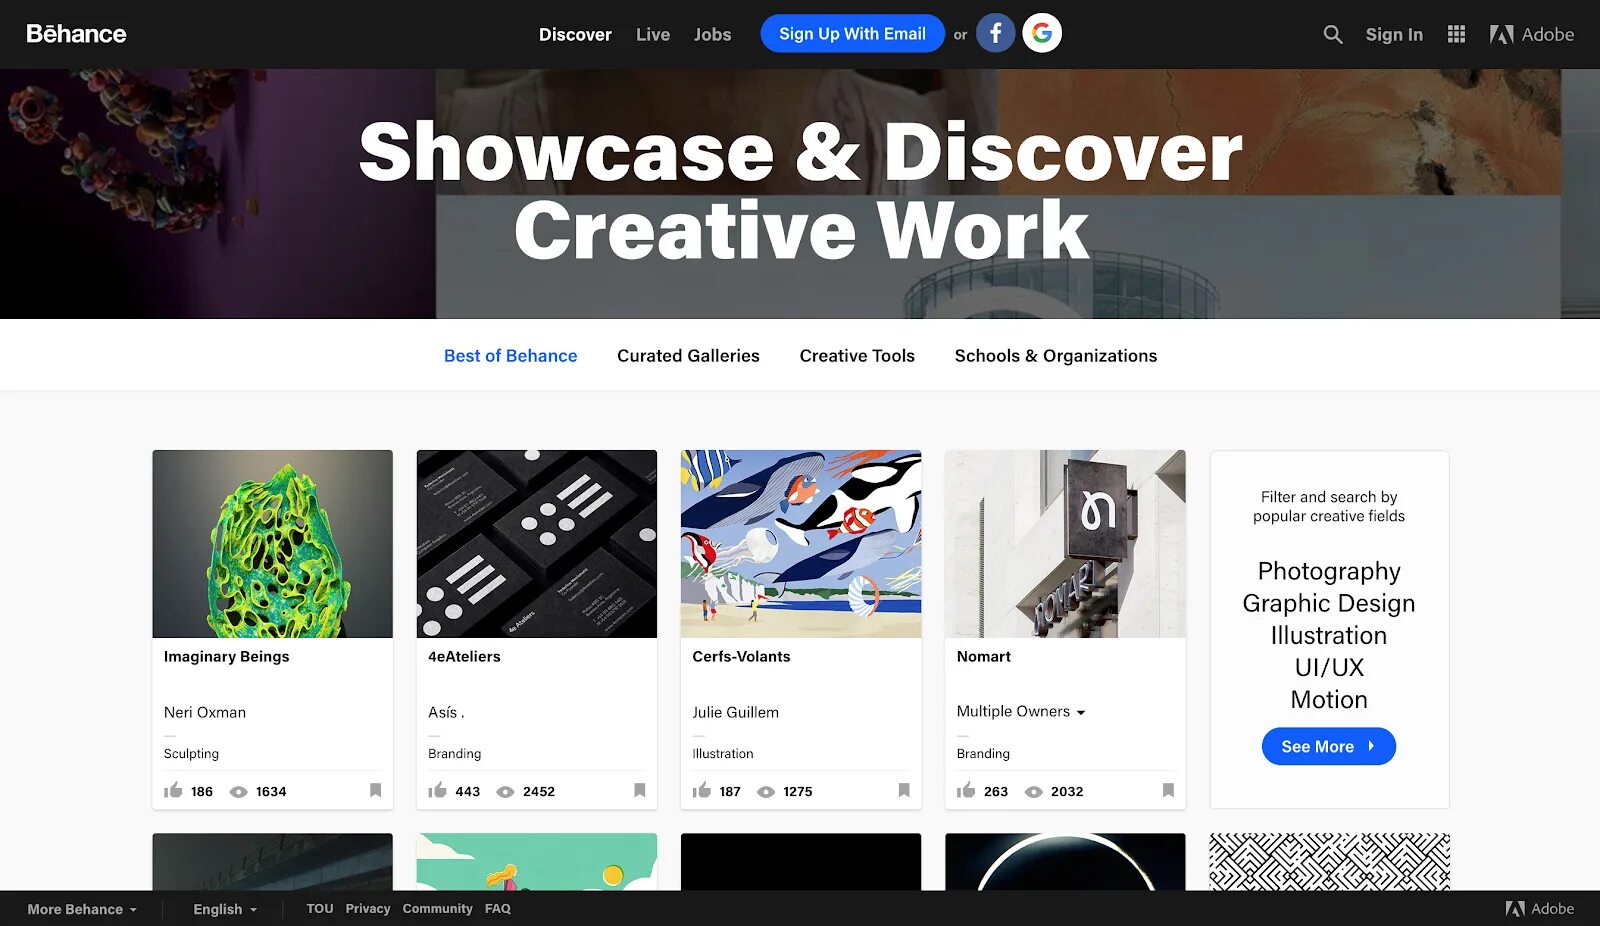Open the Cerfs-Volants illustration thumbnail
Viewport: 1600px width, 926px height.
coord(801,543)
